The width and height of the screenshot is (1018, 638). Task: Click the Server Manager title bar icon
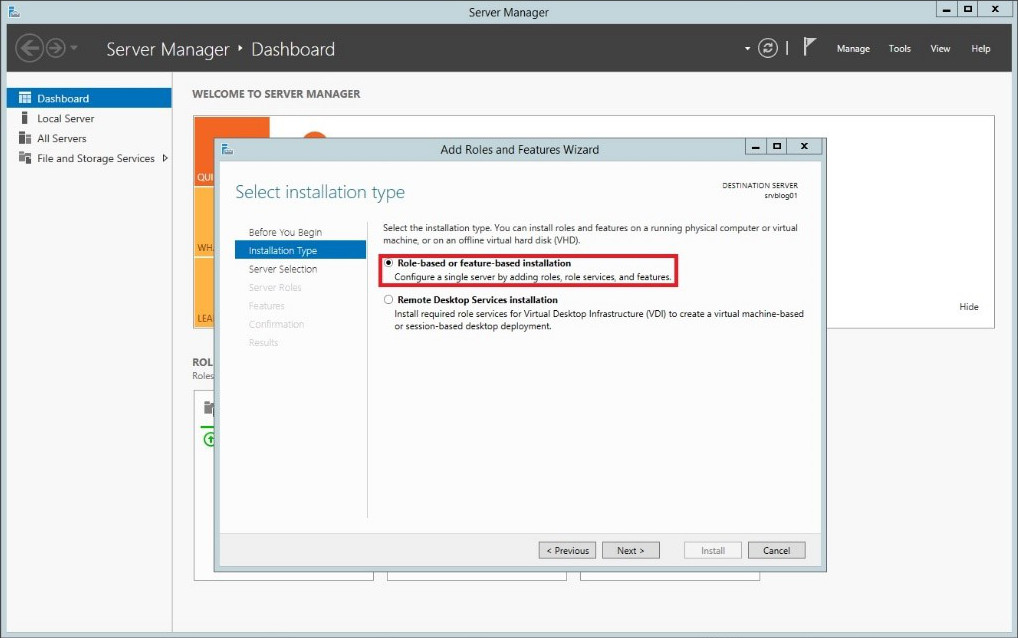14,11
